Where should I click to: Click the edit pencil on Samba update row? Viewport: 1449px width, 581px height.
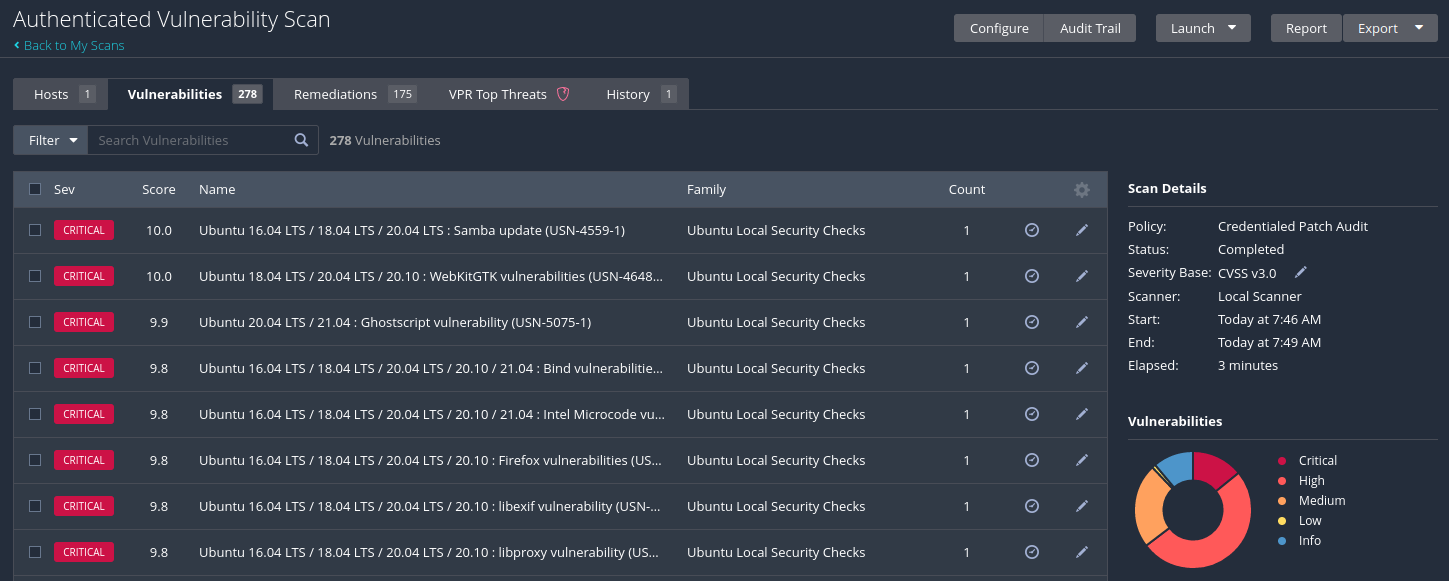tap(1081, 230)
